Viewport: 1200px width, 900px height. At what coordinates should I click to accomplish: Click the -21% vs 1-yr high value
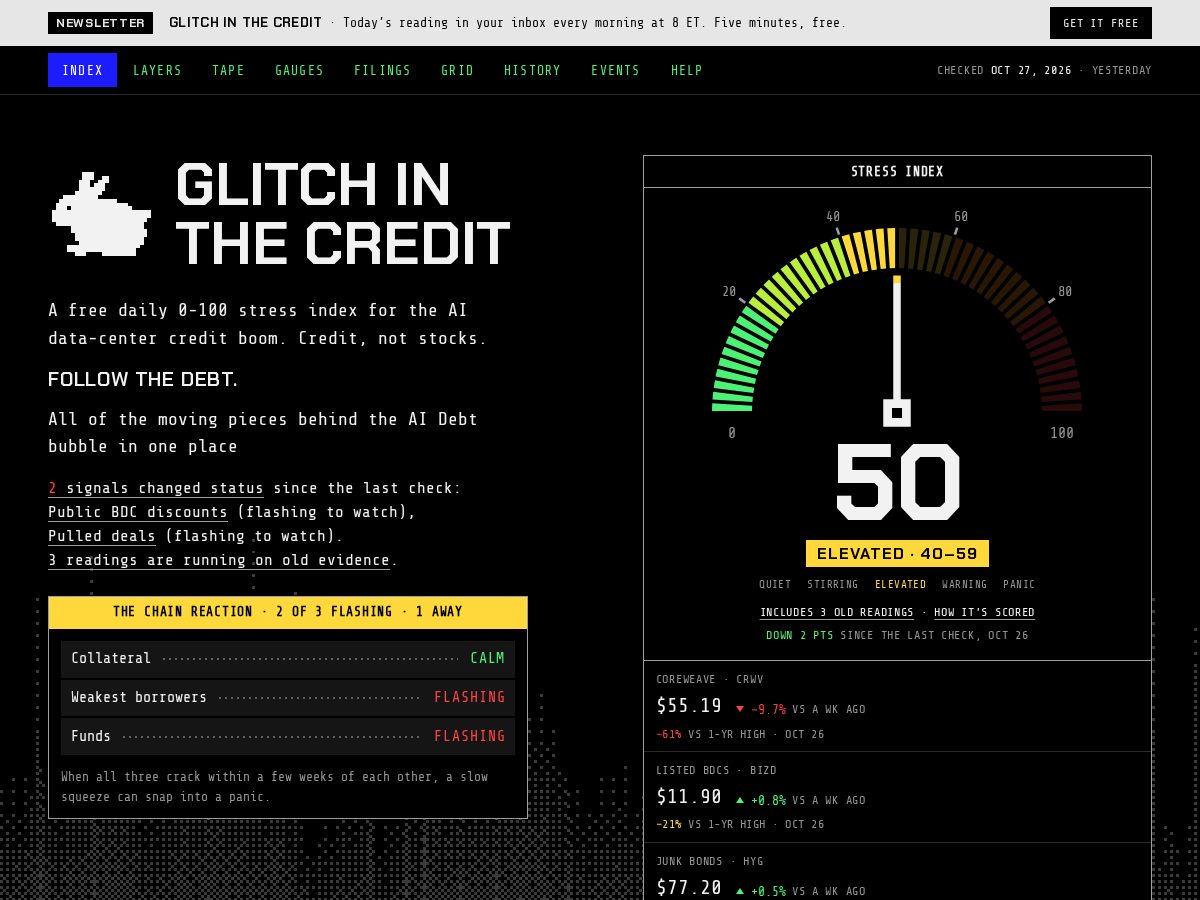[669, 824]
